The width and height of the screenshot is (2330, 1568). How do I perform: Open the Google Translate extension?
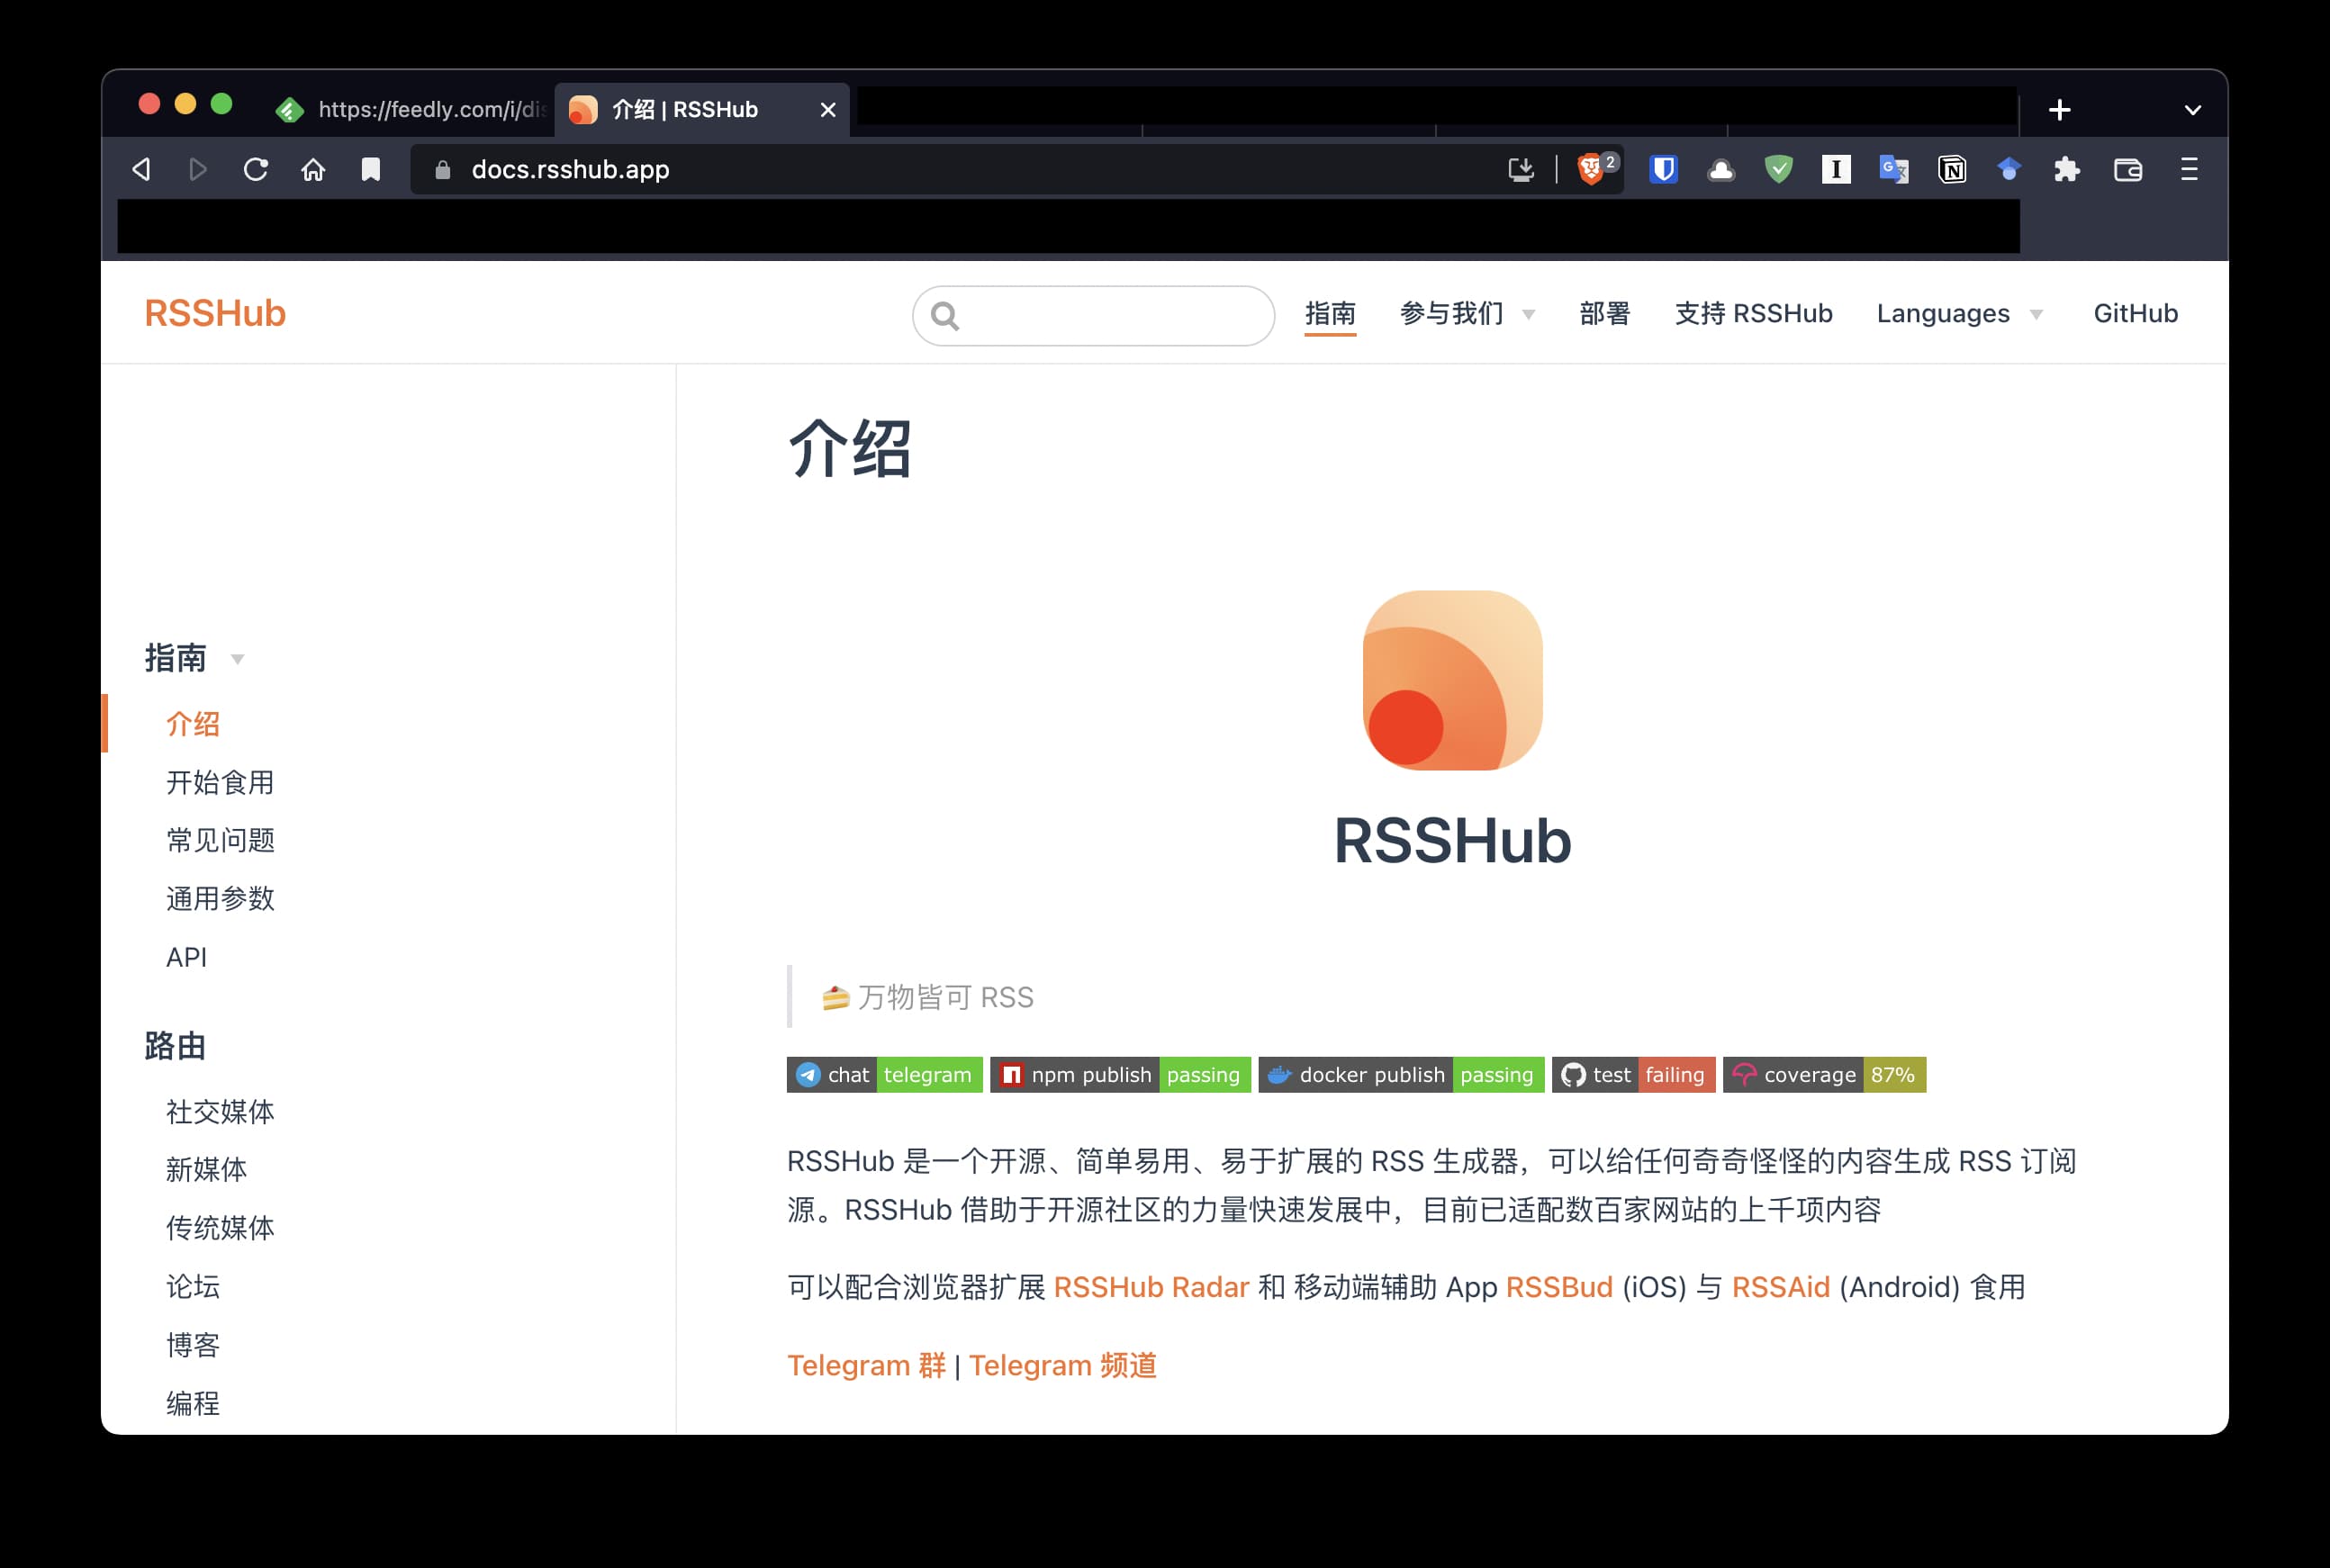1894,169
